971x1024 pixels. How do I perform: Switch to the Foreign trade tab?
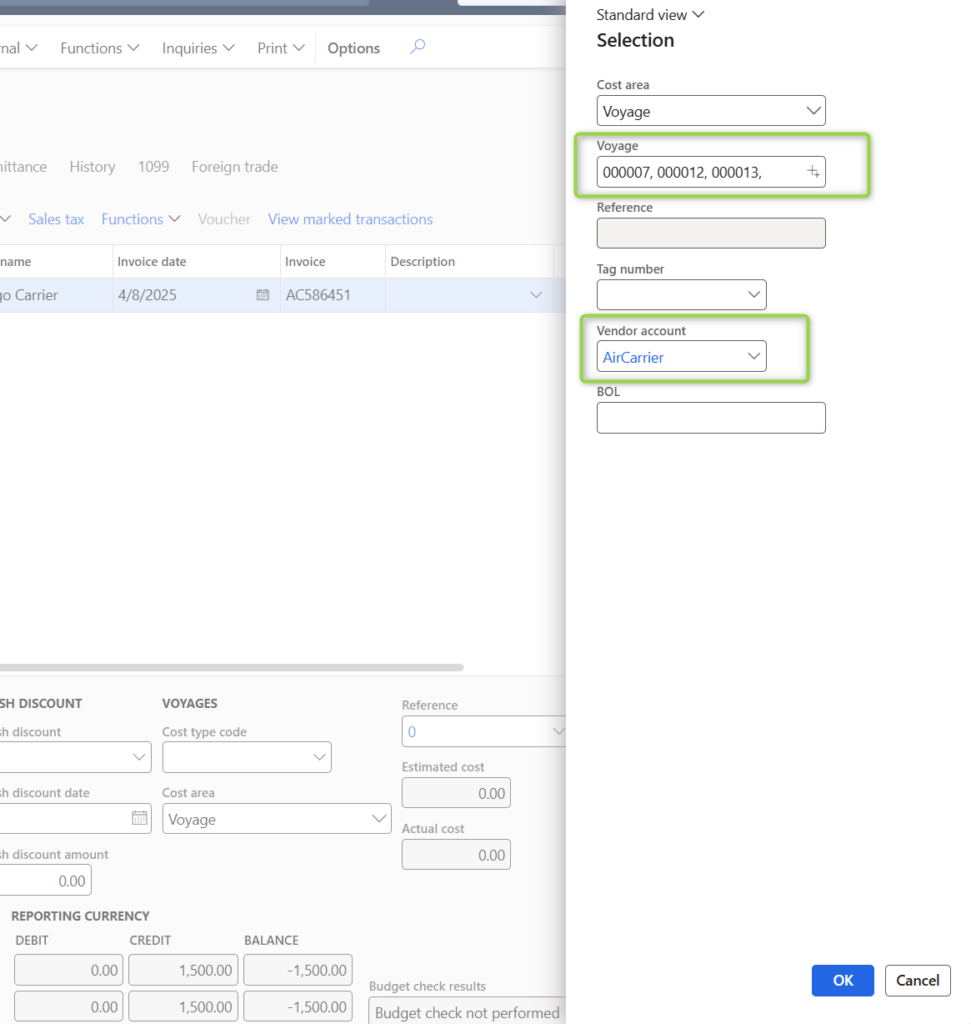coord(234,166)
